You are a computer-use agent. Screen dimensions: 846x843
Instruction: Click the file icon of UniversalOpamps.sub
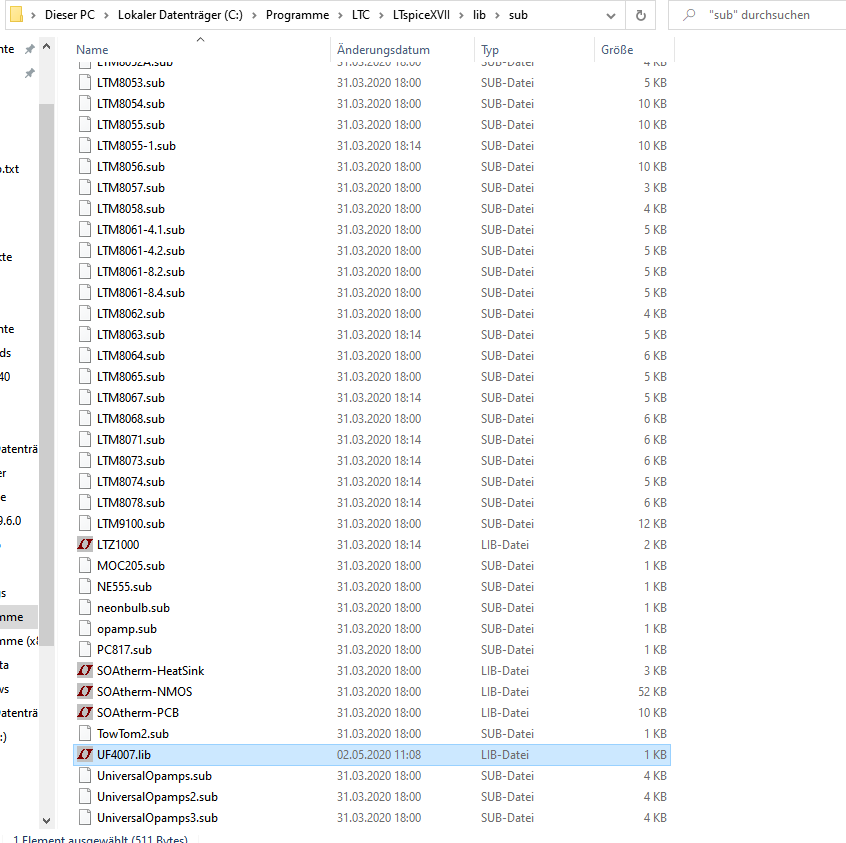coord(85,776)
